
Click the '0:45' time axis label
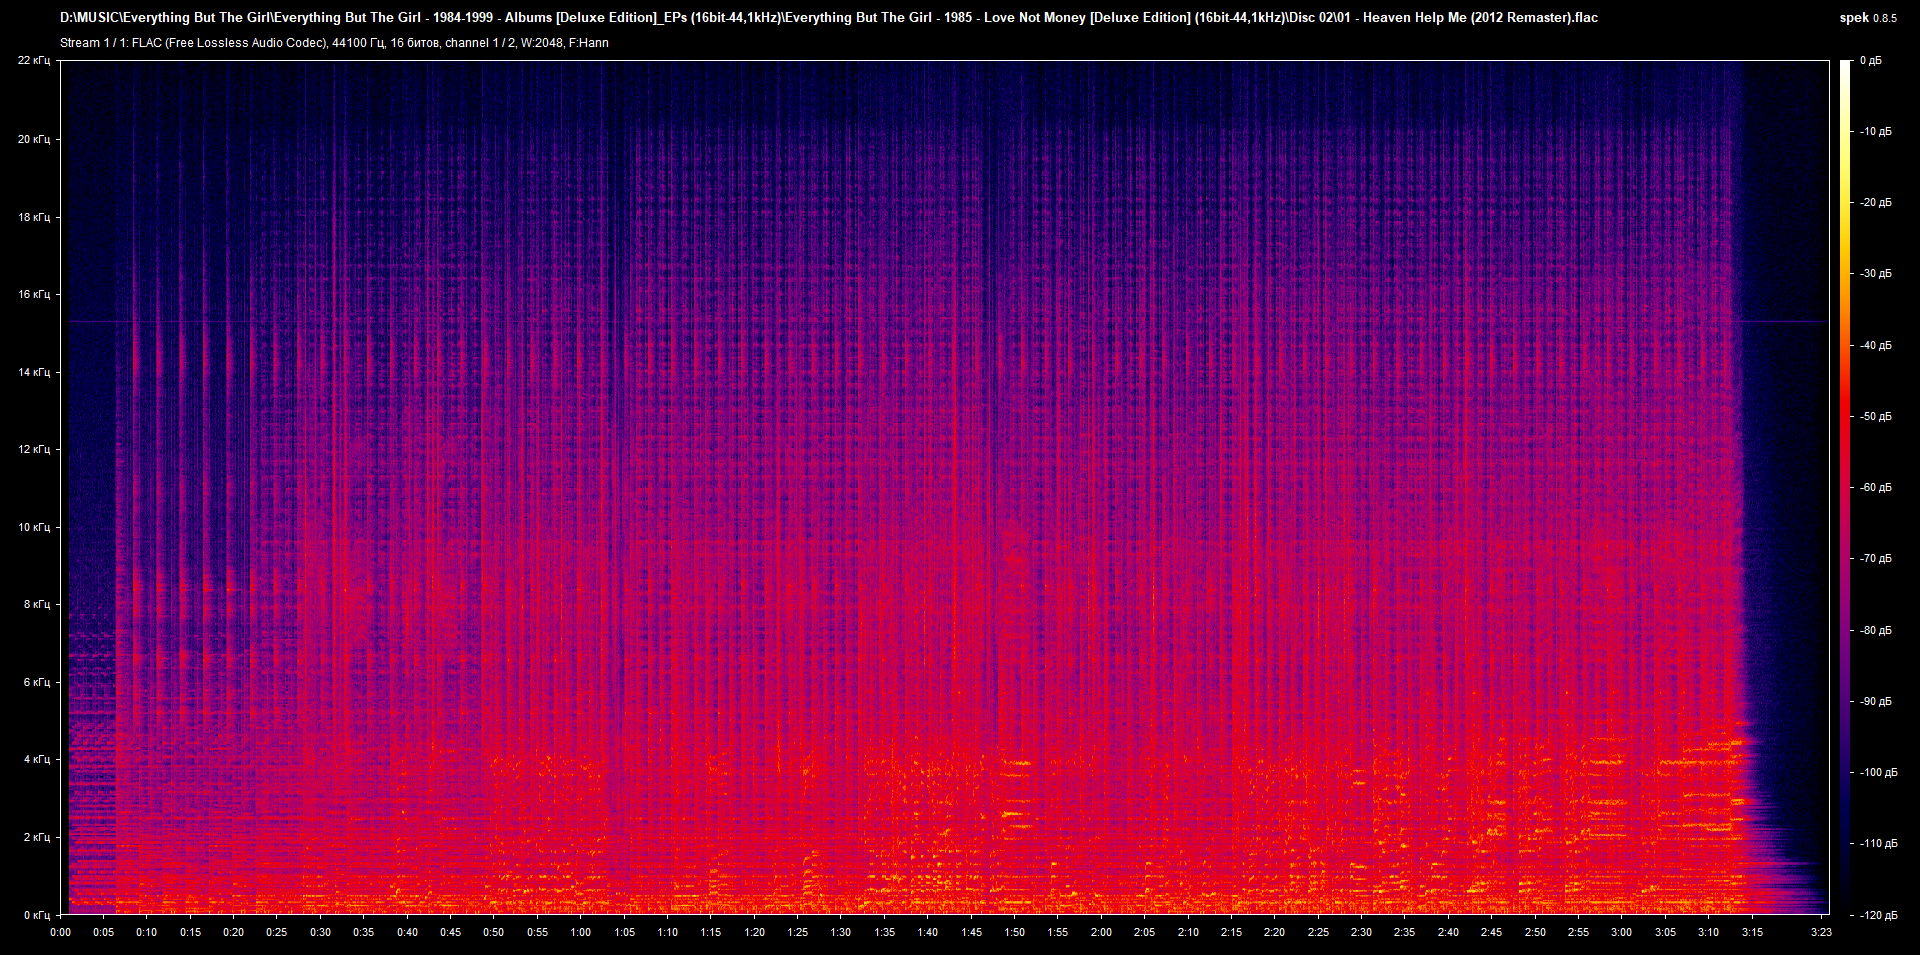(x=450, y=932)
